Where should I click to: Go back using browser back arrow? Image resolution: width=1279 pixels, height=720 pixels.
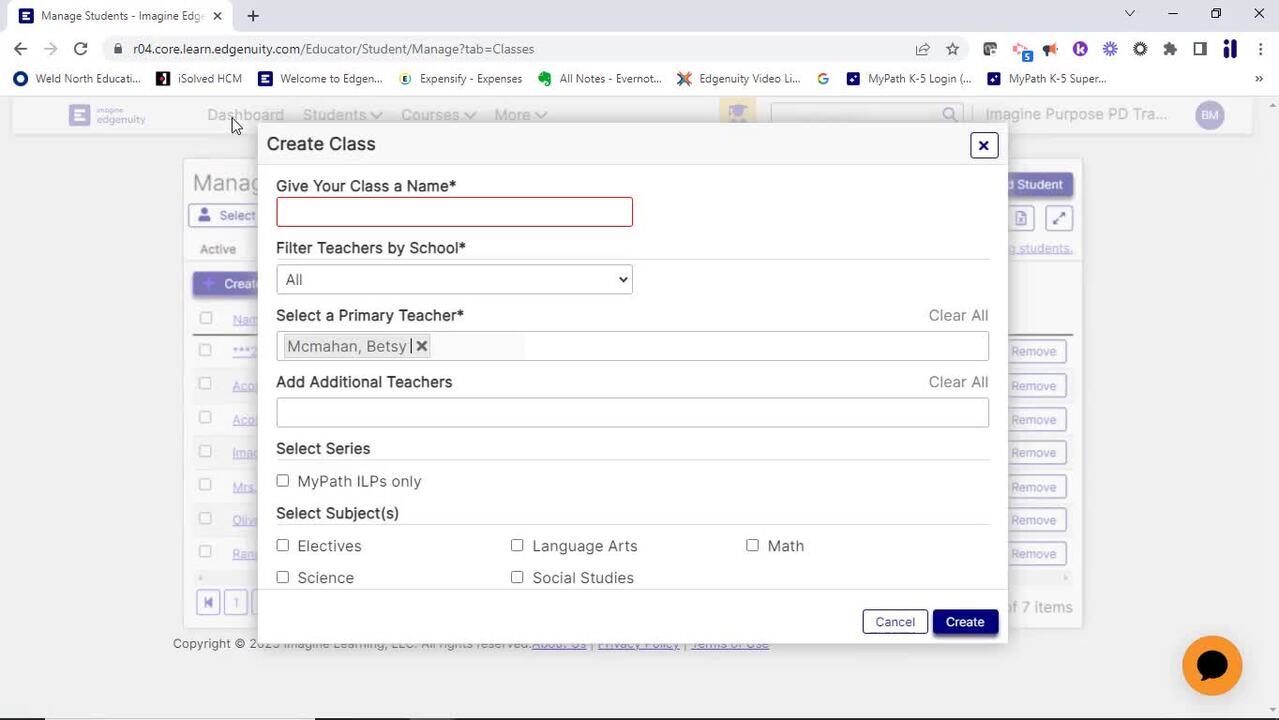coord(21,49)
